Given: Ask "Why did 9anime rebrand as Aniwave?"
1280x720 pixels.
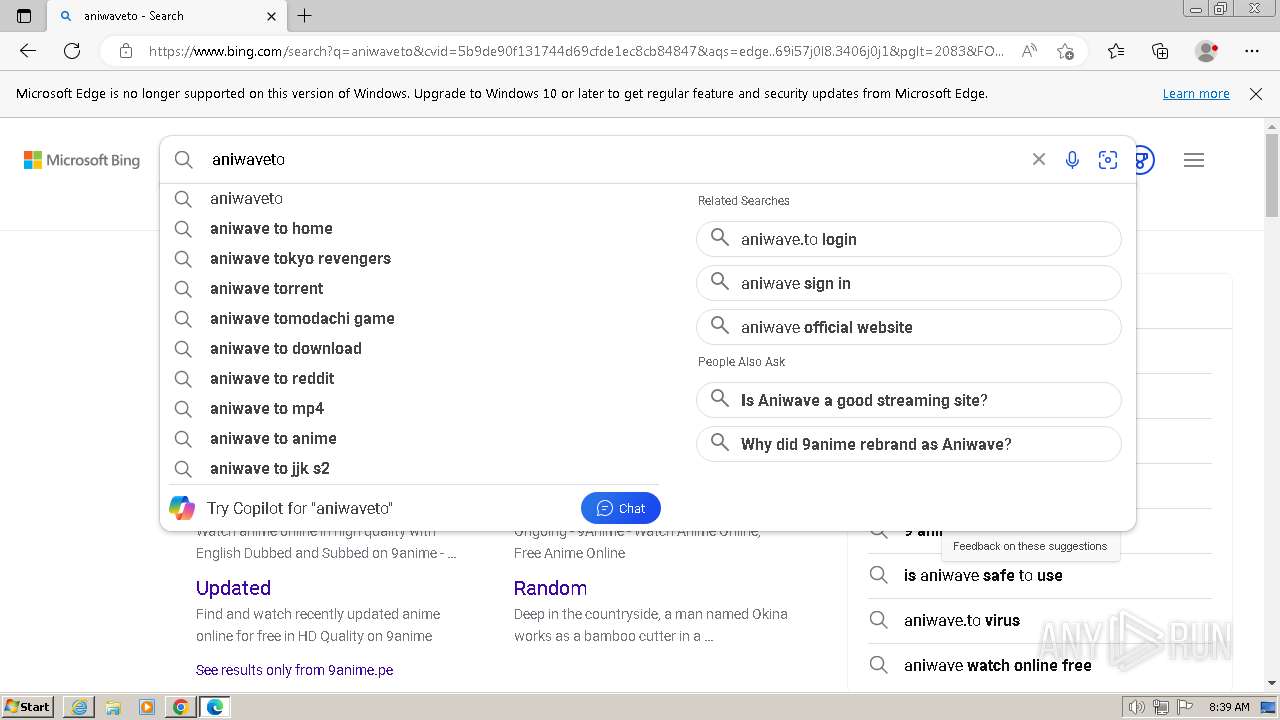Looking at the screenshot, I should tap(909, 444).
